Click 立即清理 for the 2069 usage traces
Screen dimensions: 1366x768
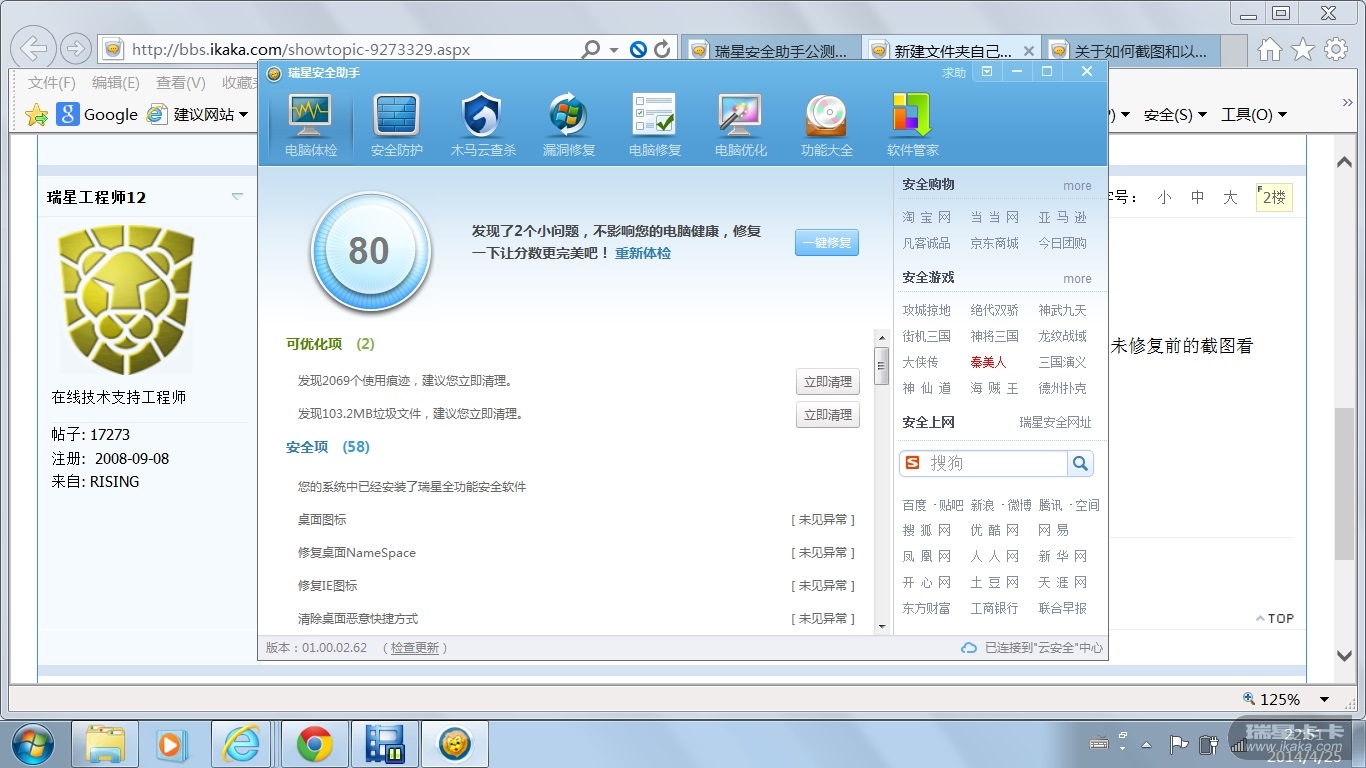[827, 382]
